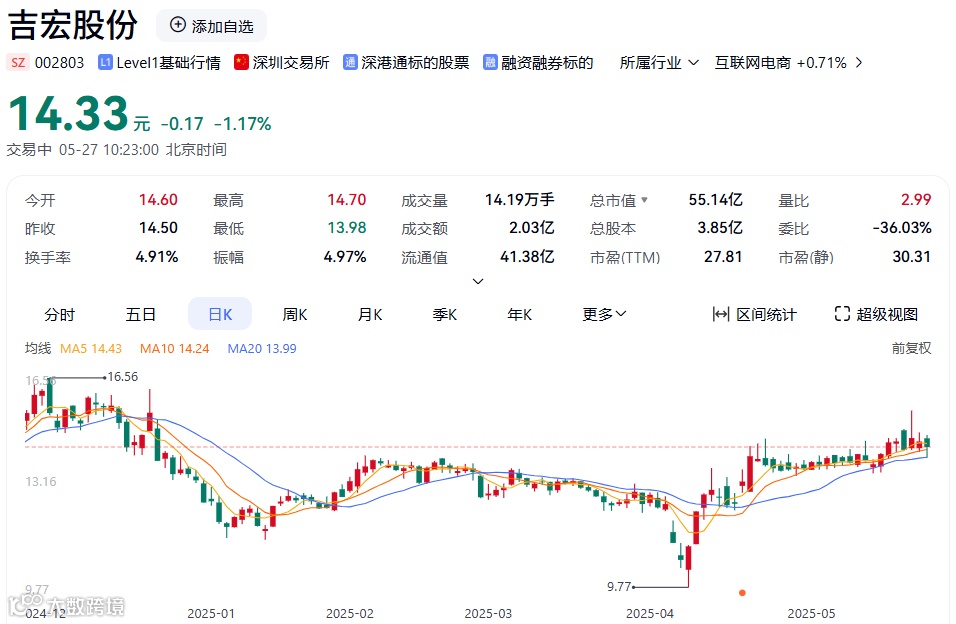Open the 超级视图 view
The height and width of the screenshot is (624, 956).
click(x=876, y=314)
